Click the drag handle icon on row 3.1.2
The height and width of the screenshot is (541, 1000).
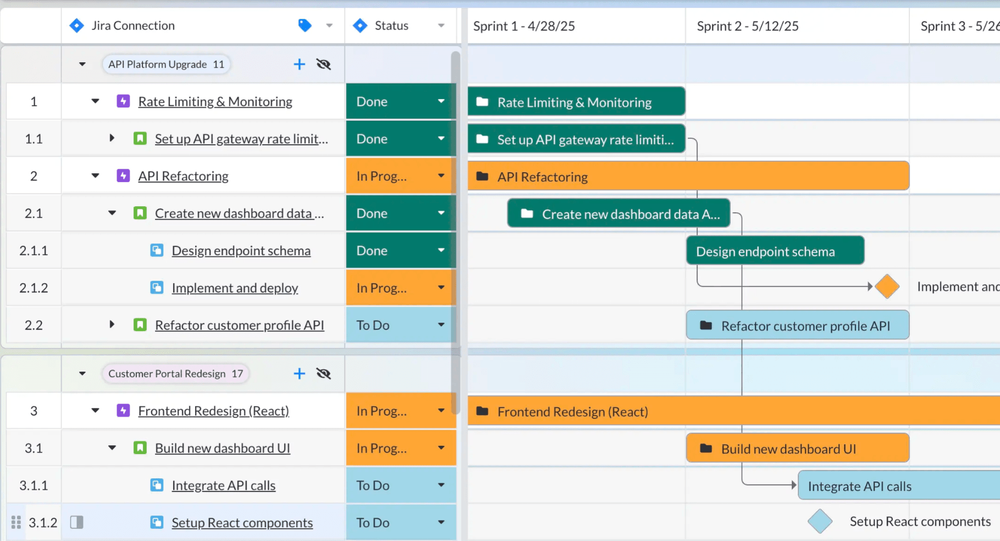tap(15, 522)
